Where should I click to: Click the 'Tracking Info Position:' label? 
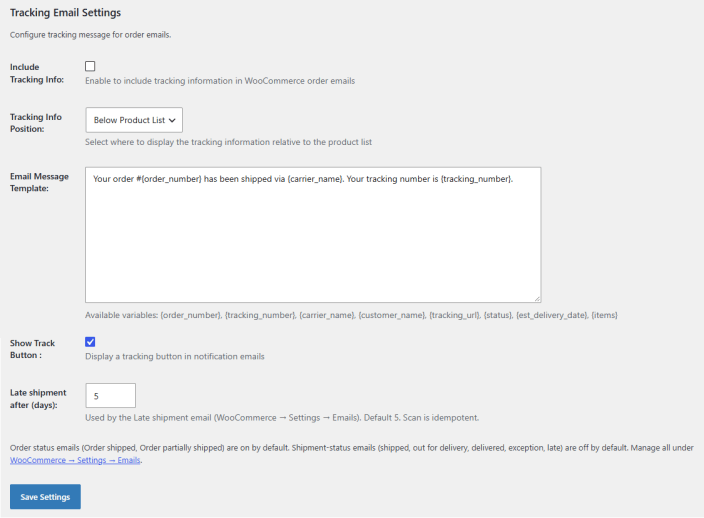pos(36,123)
